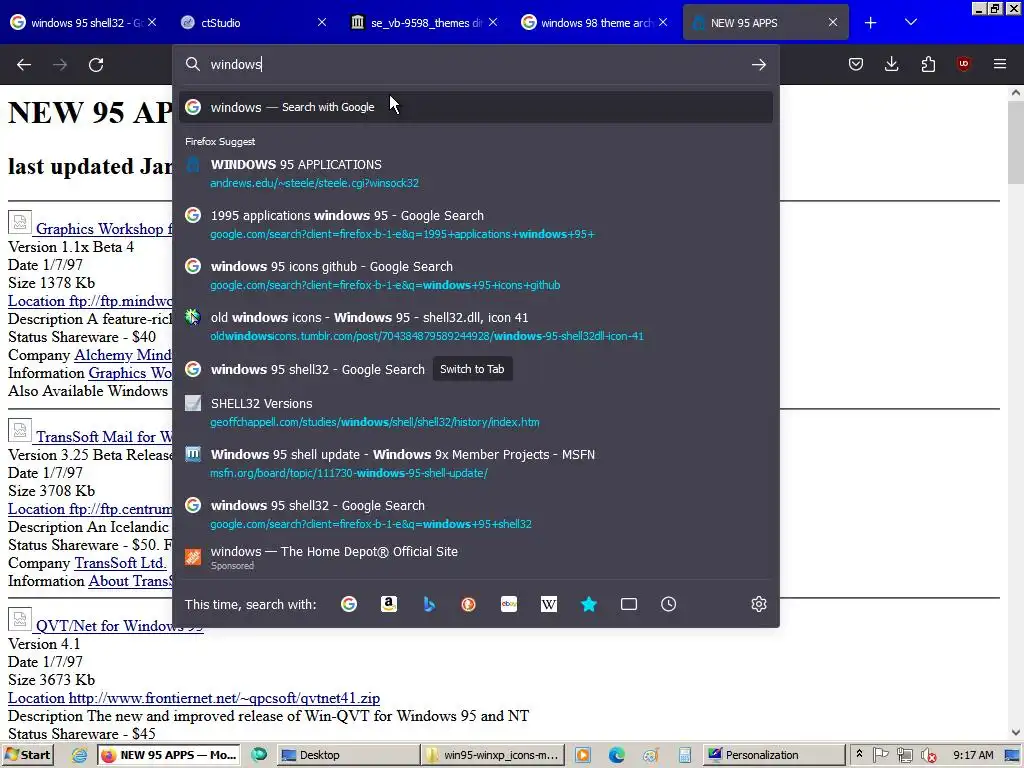The image size is (1024, 768).
Task: Launch Internet Explorer from the taskbar
Action: click(80, 755)
